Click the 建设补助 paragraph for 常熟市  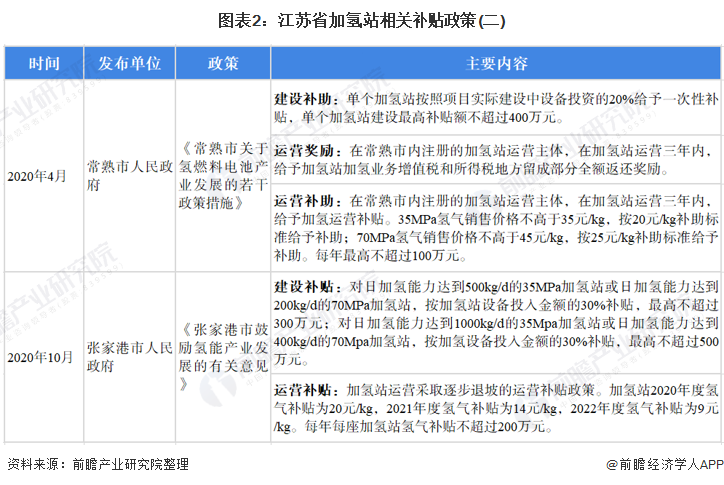pos(496,109)
